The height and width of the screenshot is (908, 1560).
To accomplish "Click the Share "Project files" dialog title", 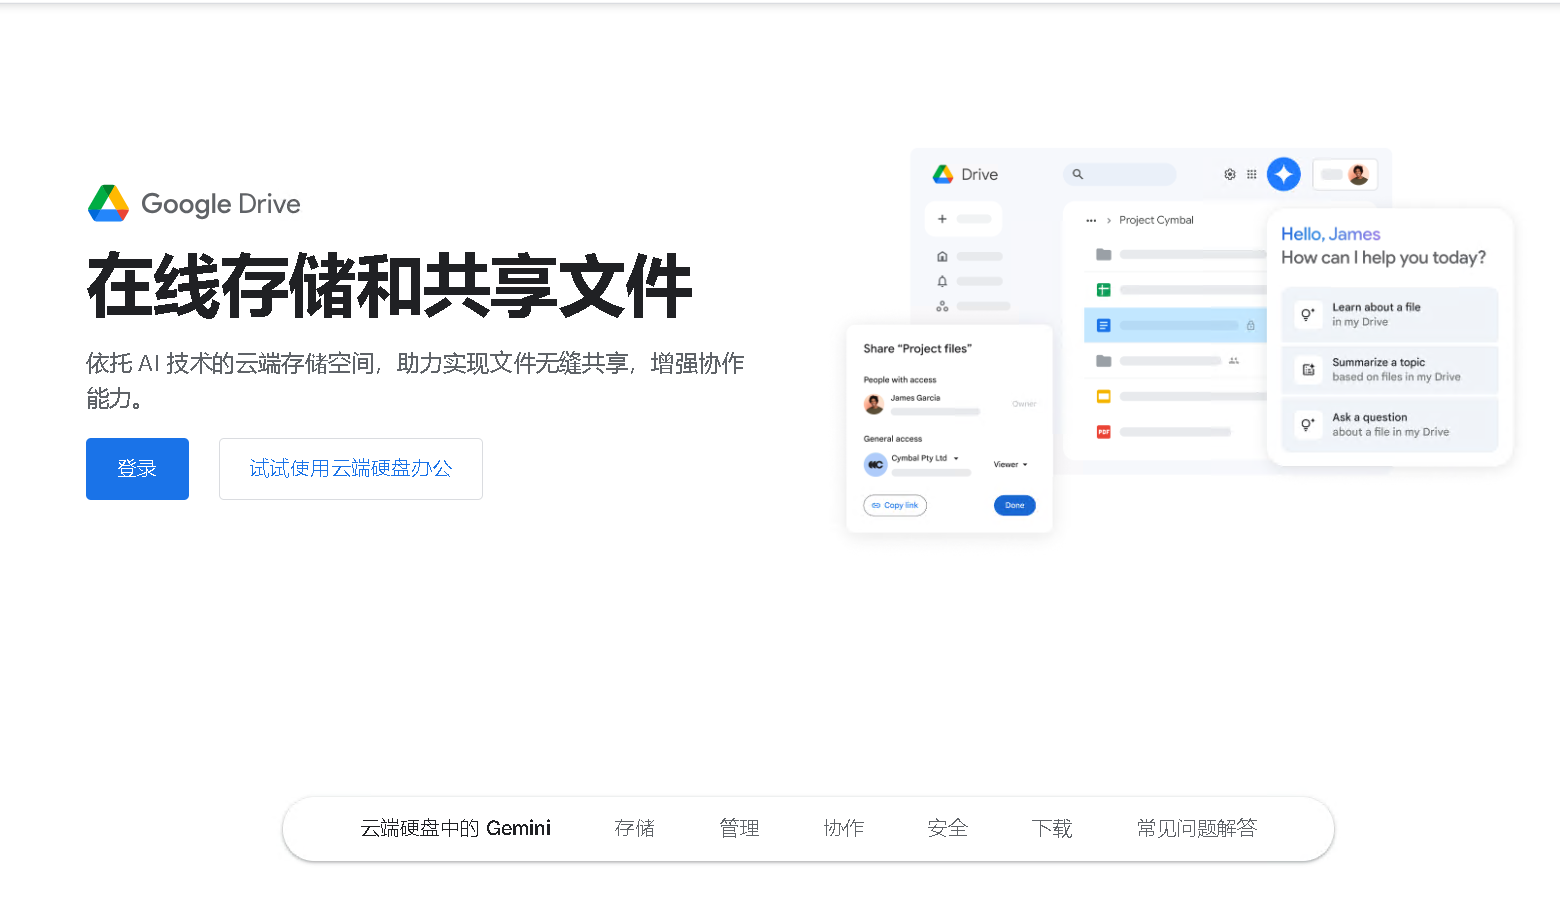I will click(917, 349).
